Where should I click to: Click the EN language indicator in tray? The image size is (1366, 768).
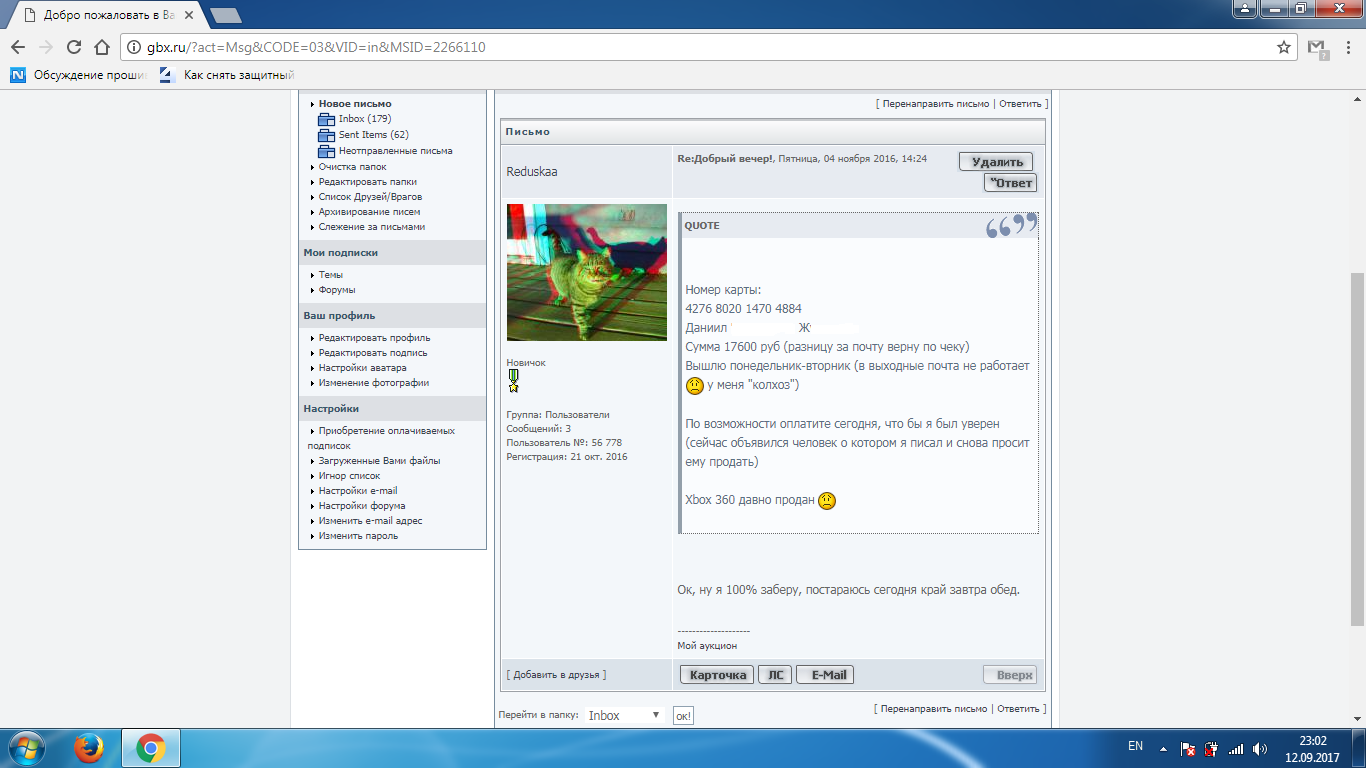coord(1135,746)
